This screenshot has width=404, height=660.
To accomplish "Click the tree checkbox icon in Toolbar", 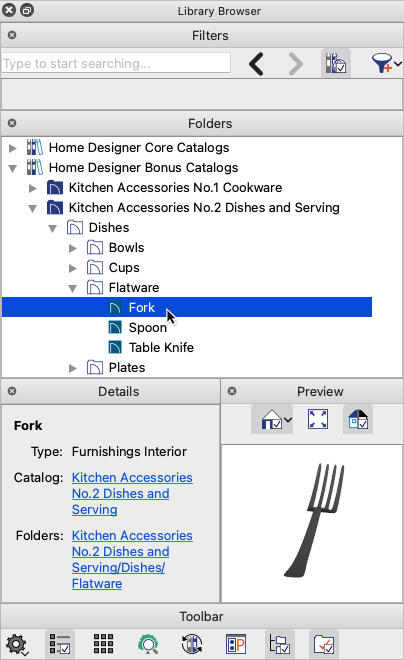I will click(x=279, y=644).
